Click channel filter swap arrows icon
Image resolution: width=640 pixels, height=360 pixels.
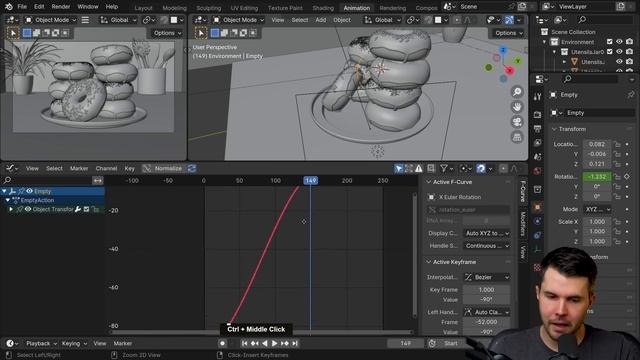tap(98, 180)
